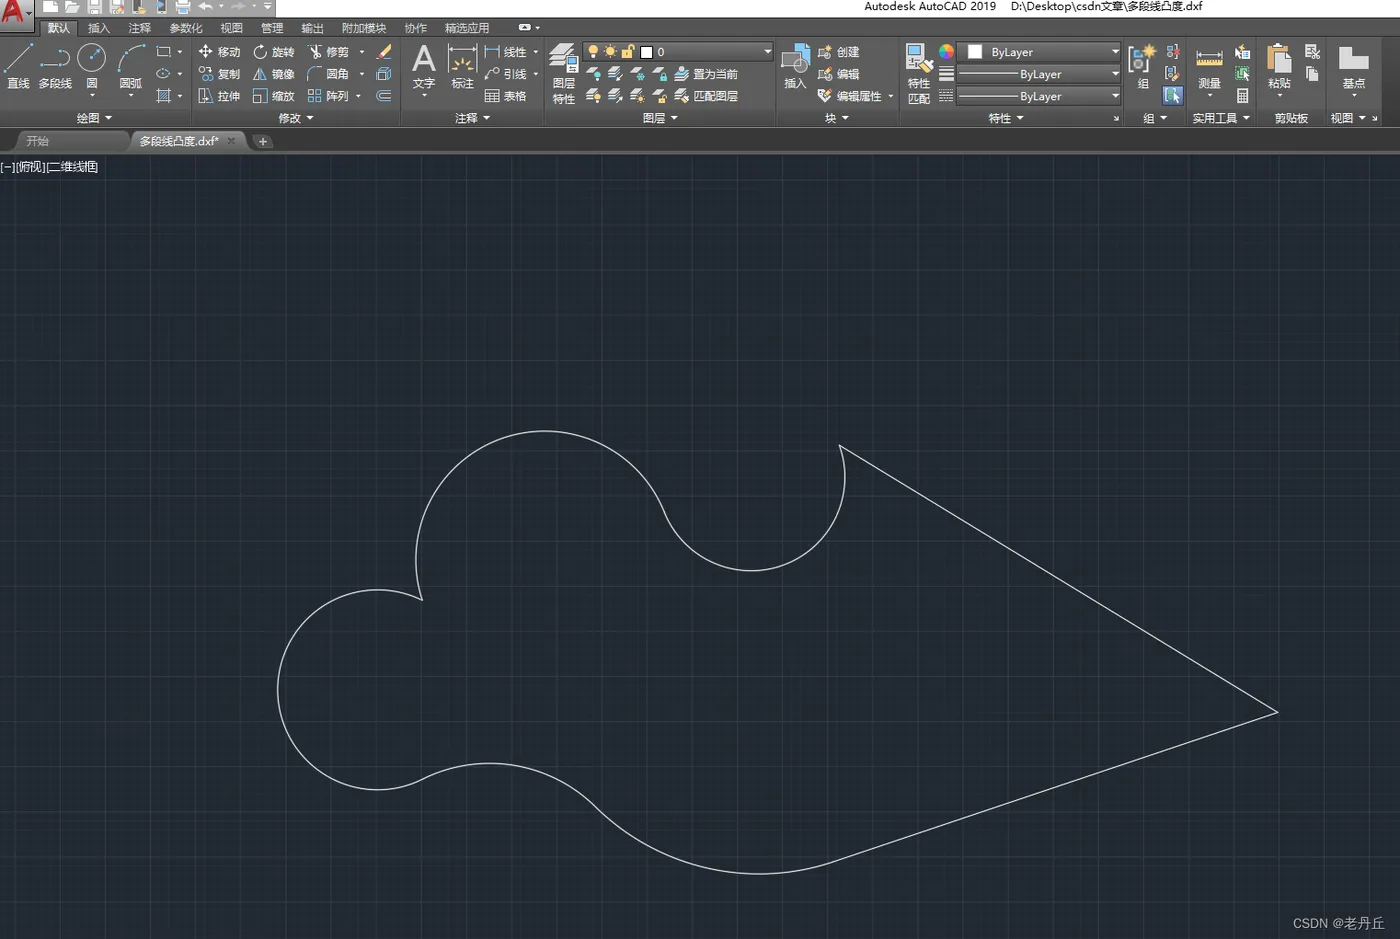Click the [俯视] view control label
The image size is (1400, 939).
click(x=31, y=167)
